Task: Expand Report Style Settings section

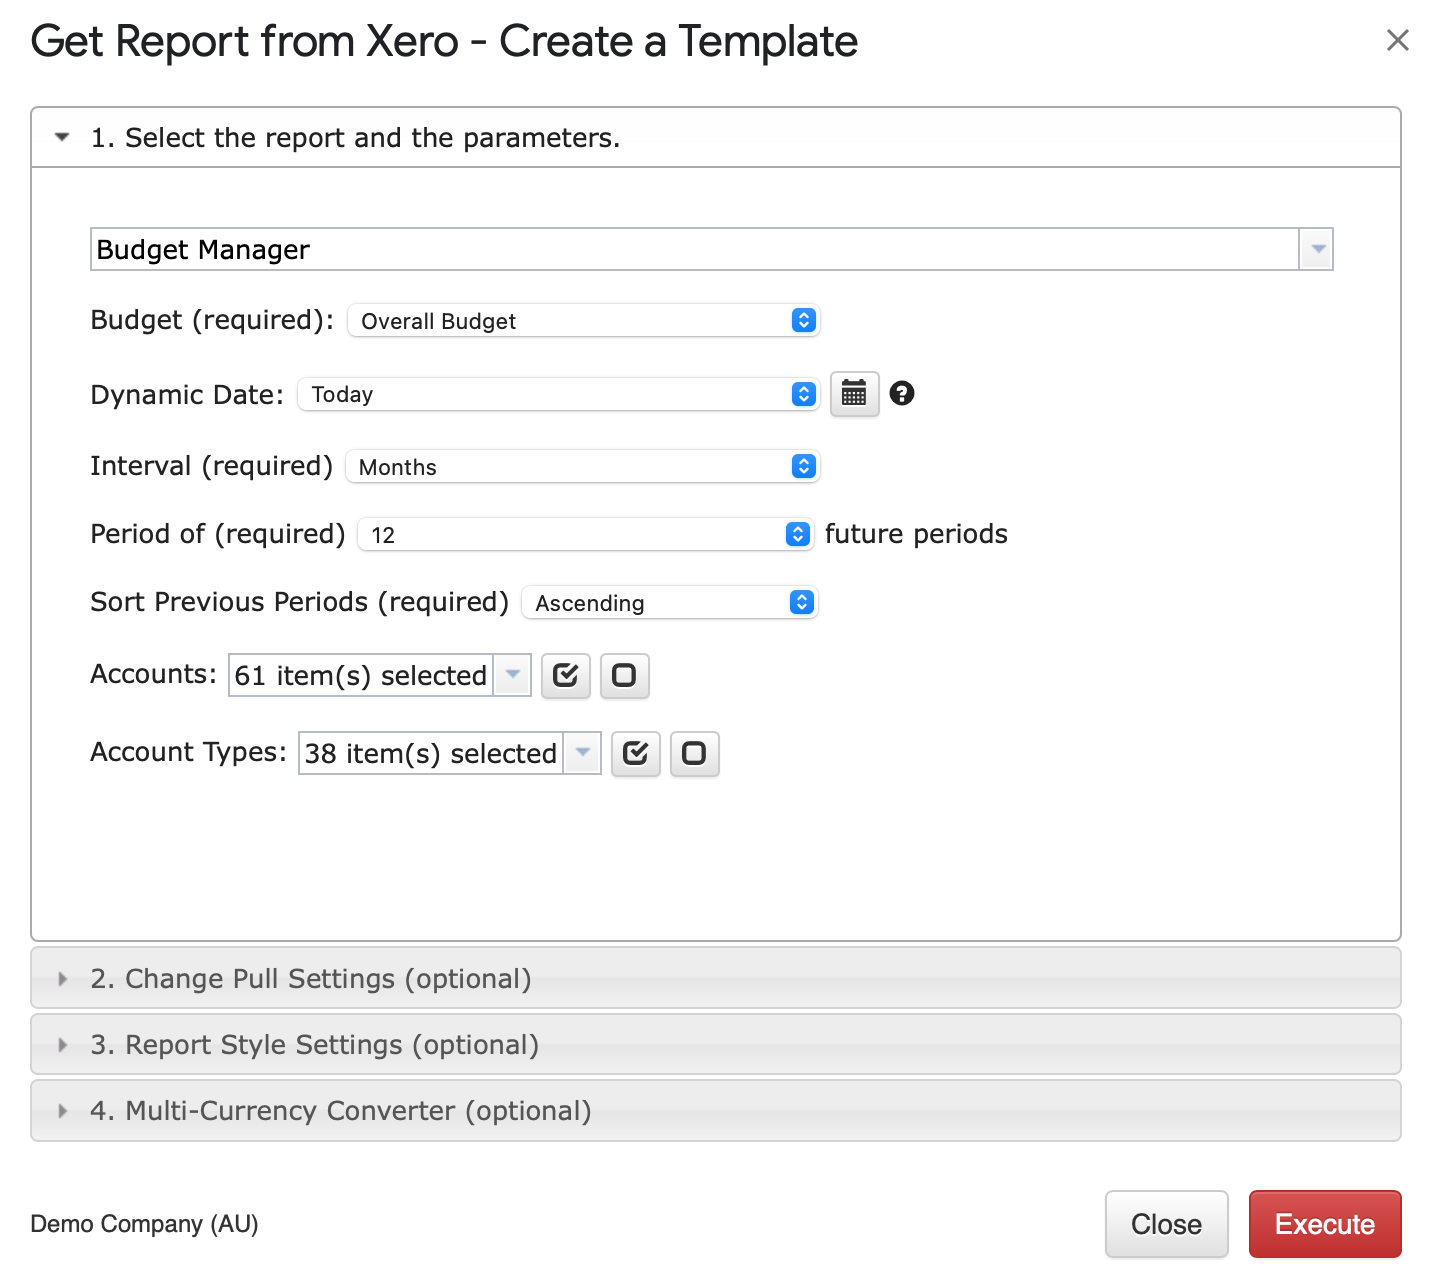Action: coord(314,1045)
